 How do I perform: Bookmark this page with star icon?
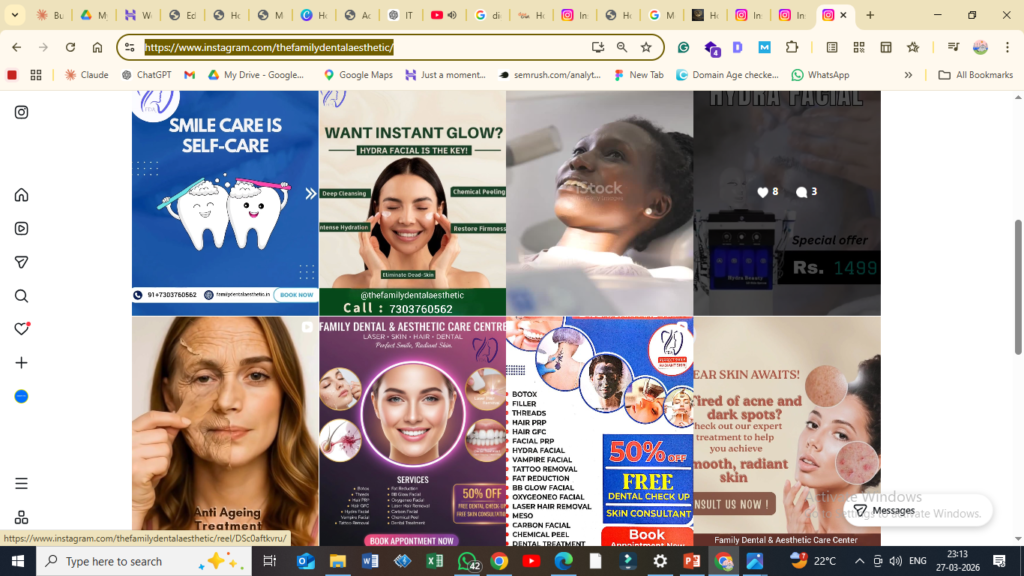[646, 47]
